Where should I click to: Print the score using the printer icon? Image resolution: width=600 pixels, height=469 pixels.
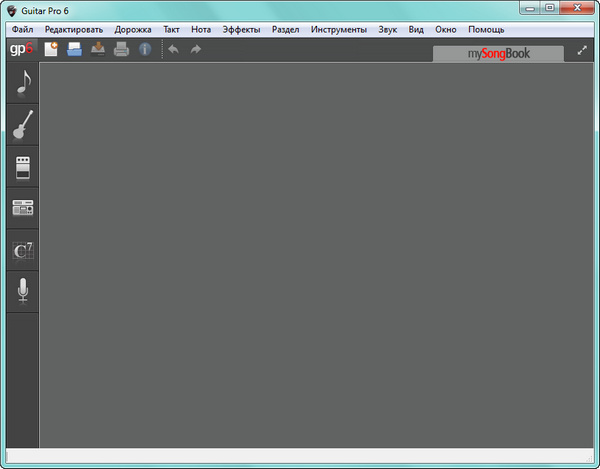121,49
